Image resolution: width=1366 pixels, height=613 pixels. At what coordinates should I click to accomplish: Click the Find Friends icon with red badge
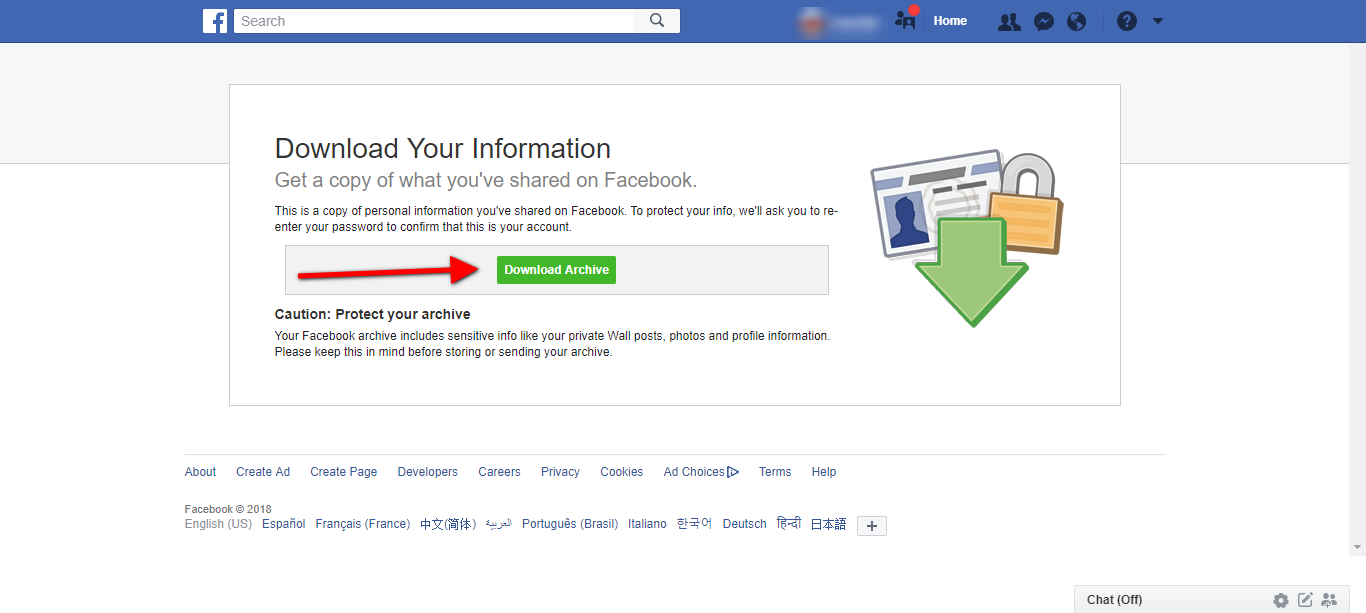click(907, 19)
